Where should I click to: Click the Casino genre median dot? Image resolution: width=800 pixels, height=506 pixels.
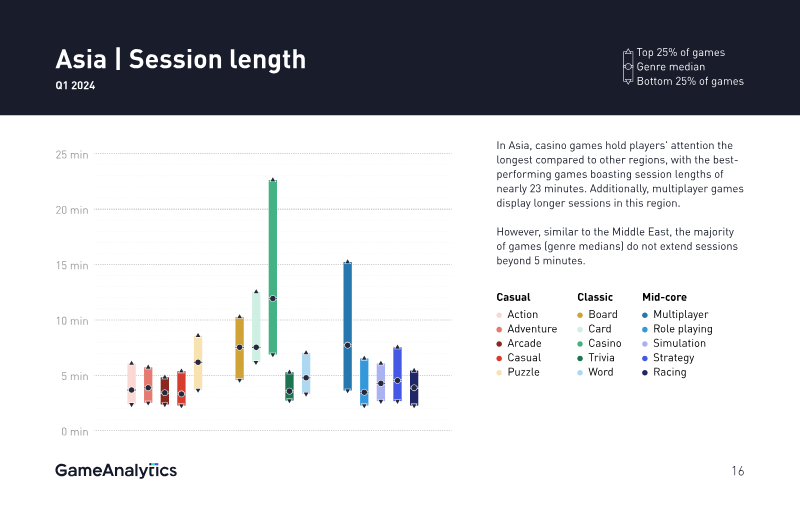273,298
